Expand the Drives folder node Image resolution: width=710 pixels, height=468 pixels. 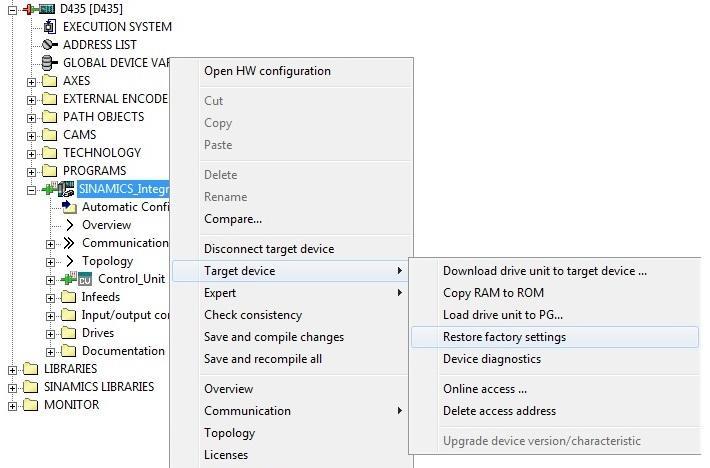click(50, 334)
